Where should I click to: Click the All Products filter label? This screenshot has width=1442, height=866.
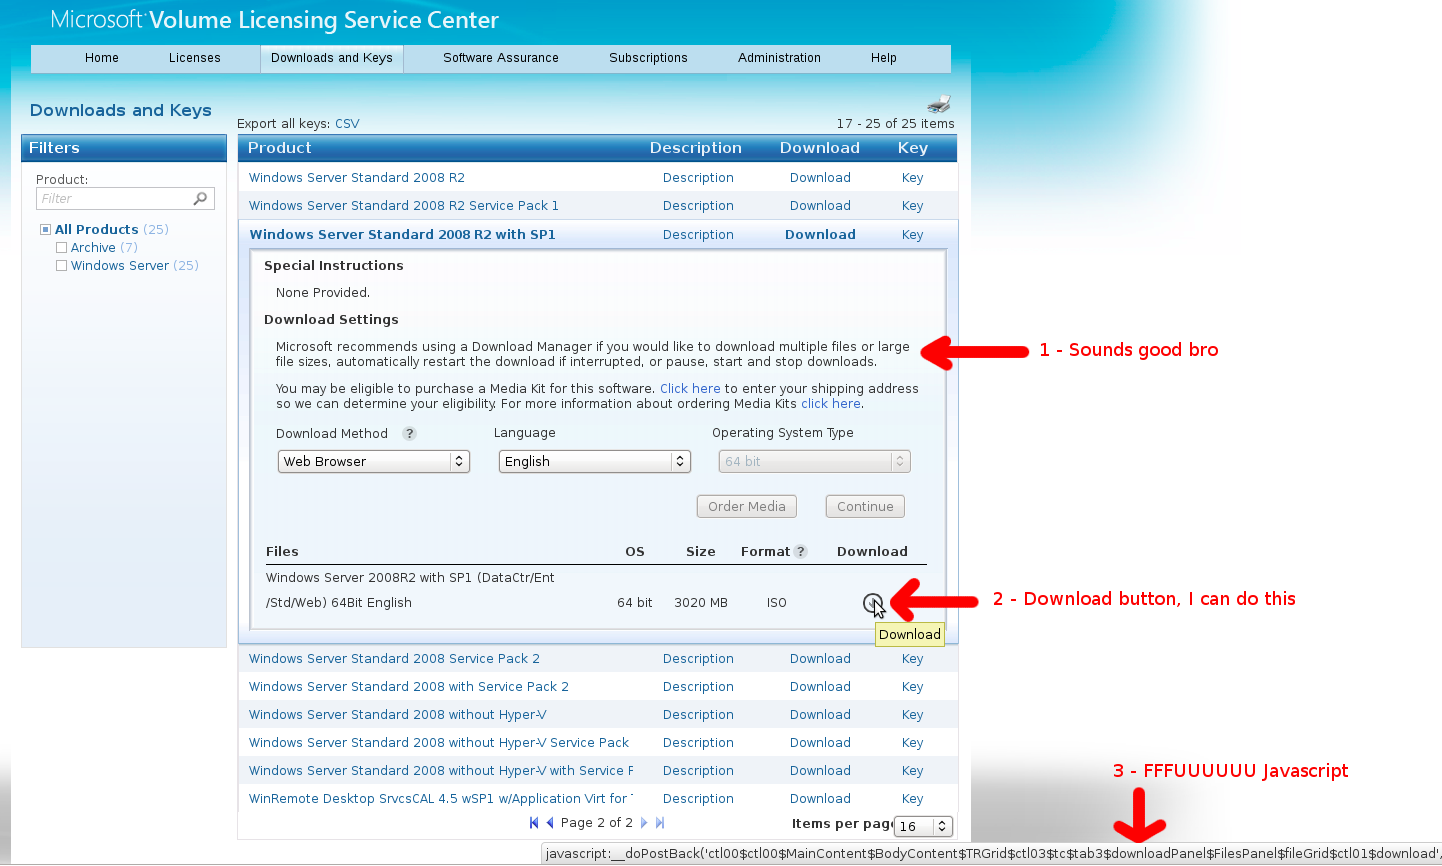(x=97, y=230)
